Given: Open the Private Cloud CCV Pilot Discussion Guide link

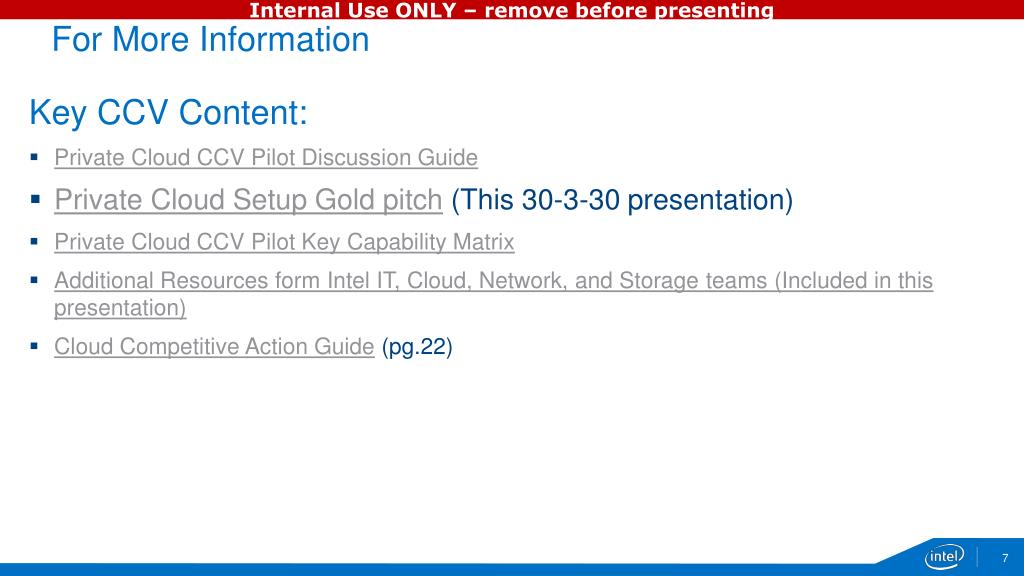Looking at the screenshot, I should [x=266, y=157].
